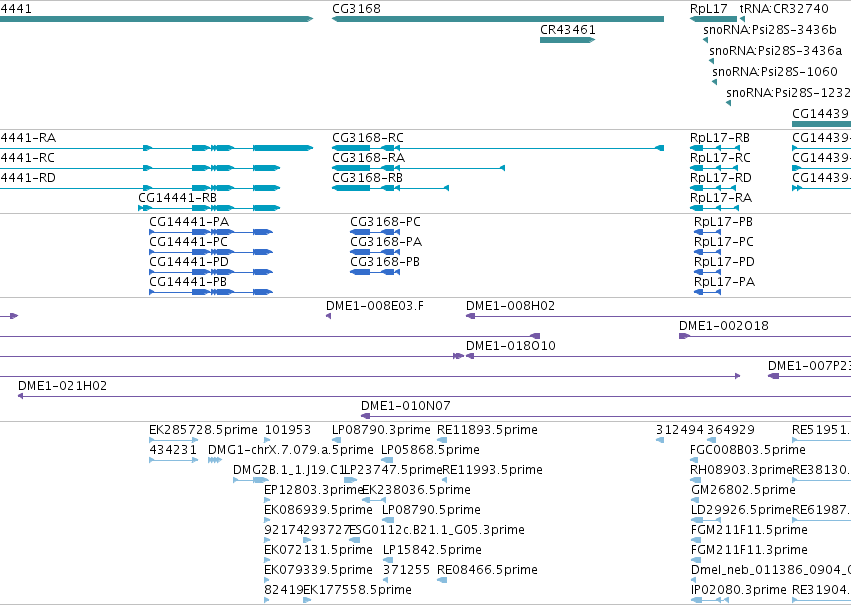
Task: Click snoRNA:Psi28S-1060 label
Action: point(775,71)
